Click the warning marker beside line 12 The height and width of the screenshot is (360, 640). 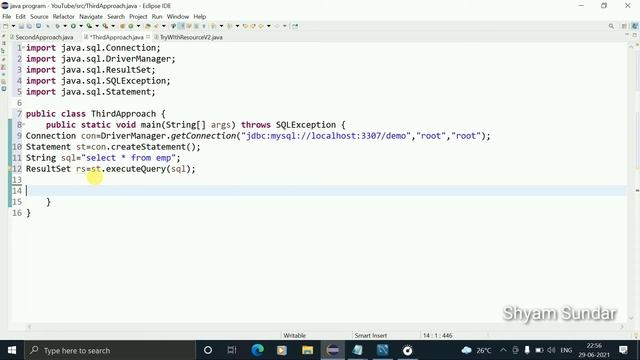tap(10, 169)
